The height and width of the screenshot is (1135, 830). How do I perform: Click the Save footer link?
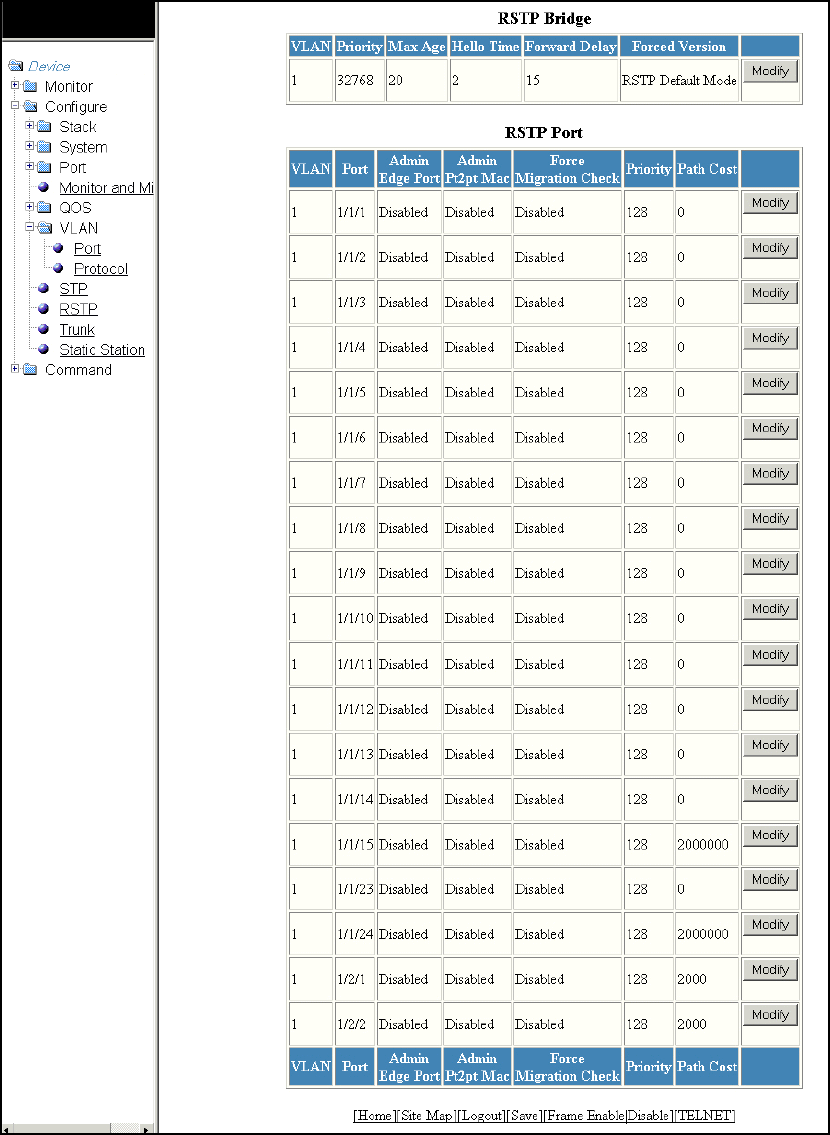click(524, 1115)
